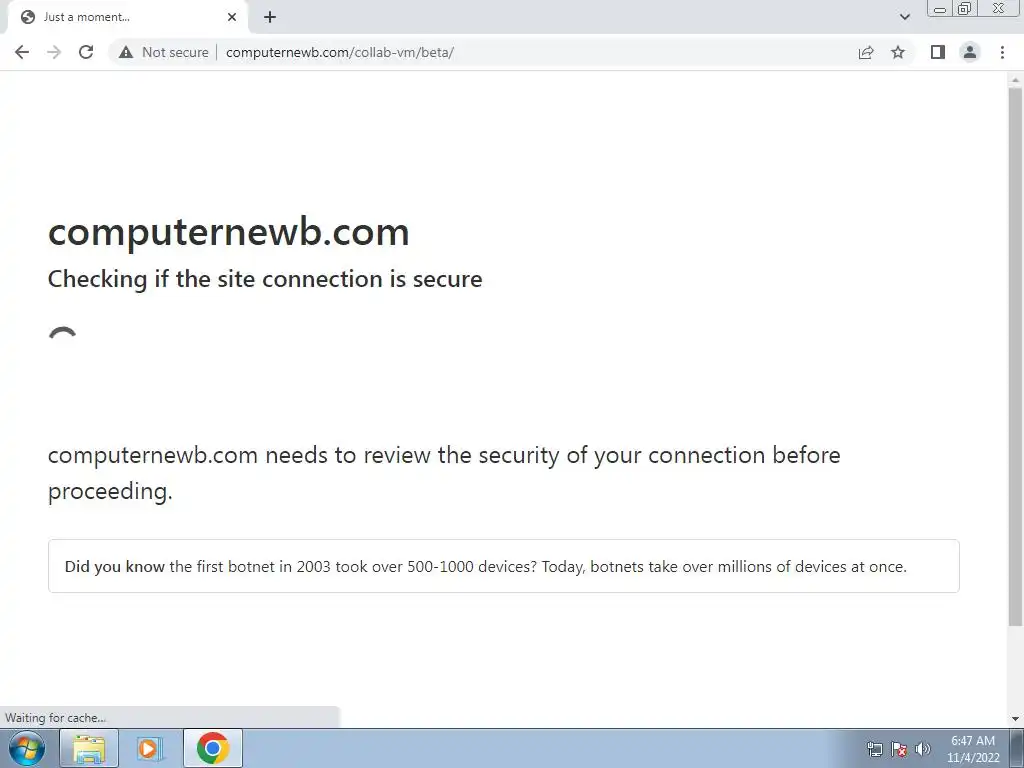Open a new tab with plus button

[x=270, y=17]
